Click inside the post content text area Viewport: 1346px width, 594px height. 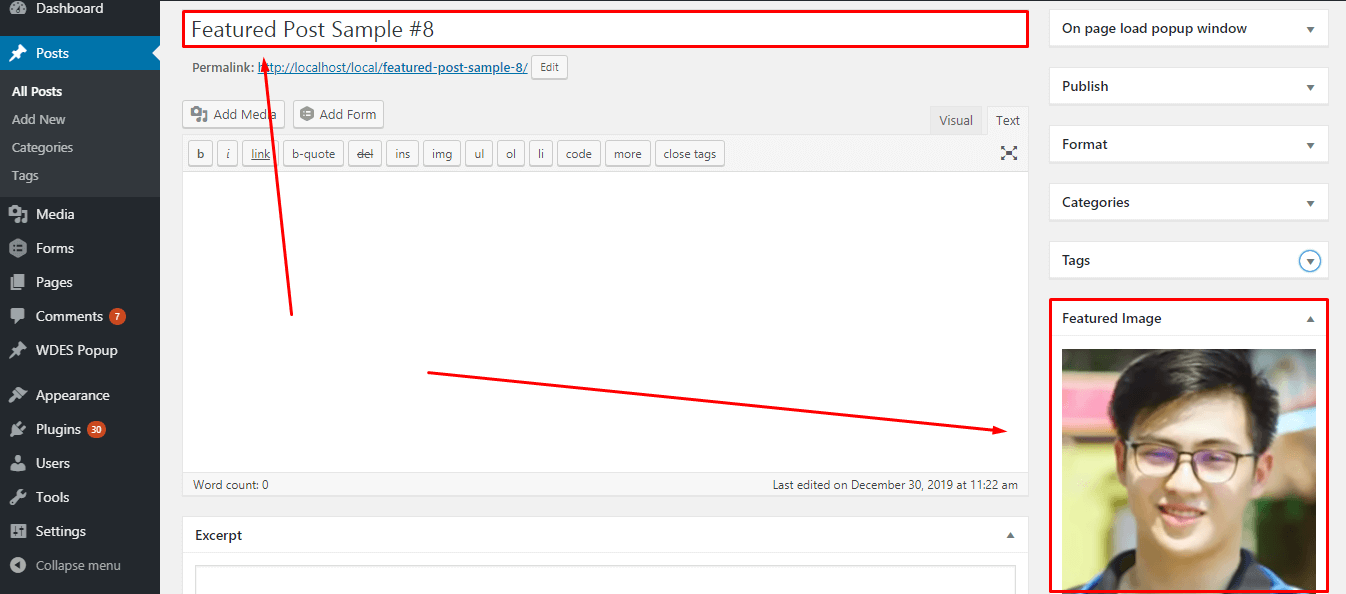click(x=605, y=322)
